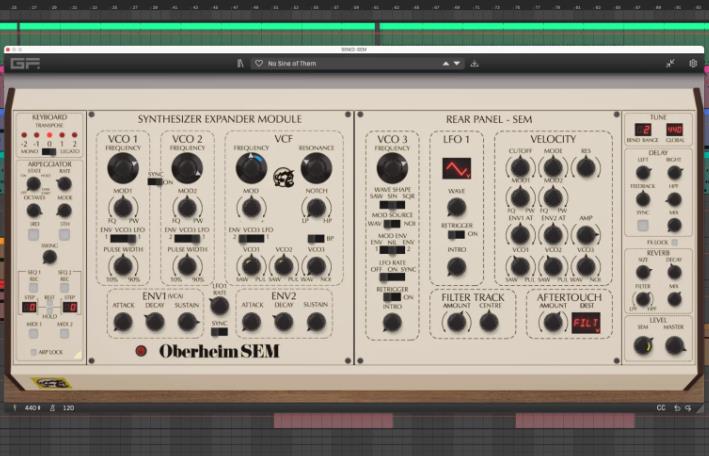The image size is (709, 456).
Task: Select transpose 0 LED
Action: (x=49, y=135)
